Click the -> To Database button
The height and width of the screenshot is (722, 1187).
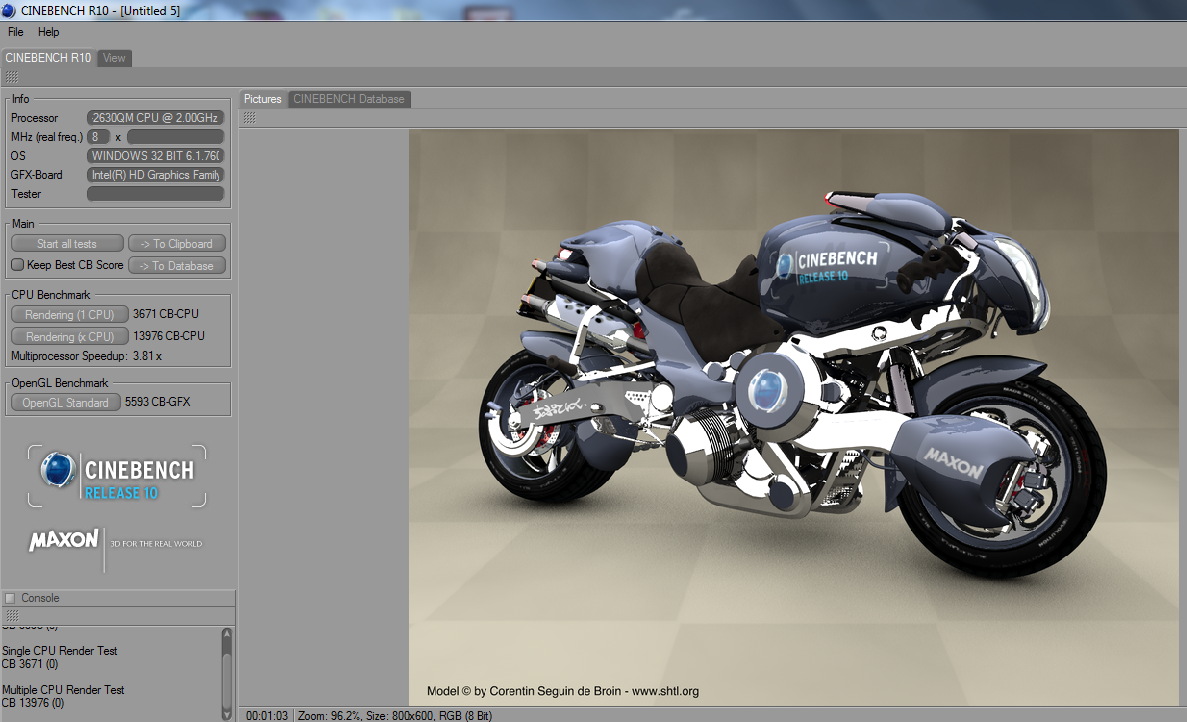point(177,266)
